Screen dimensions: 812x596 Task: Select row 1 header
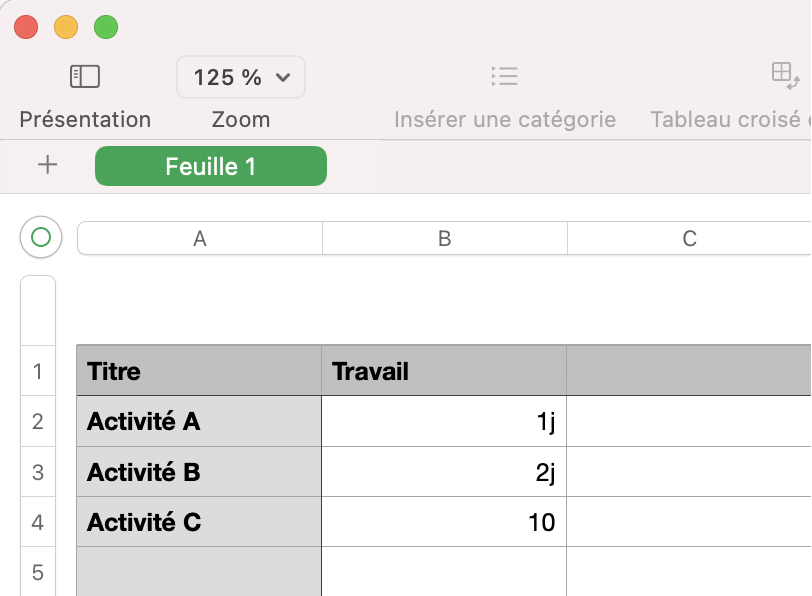pyautogui.click(x=37, y=371)
